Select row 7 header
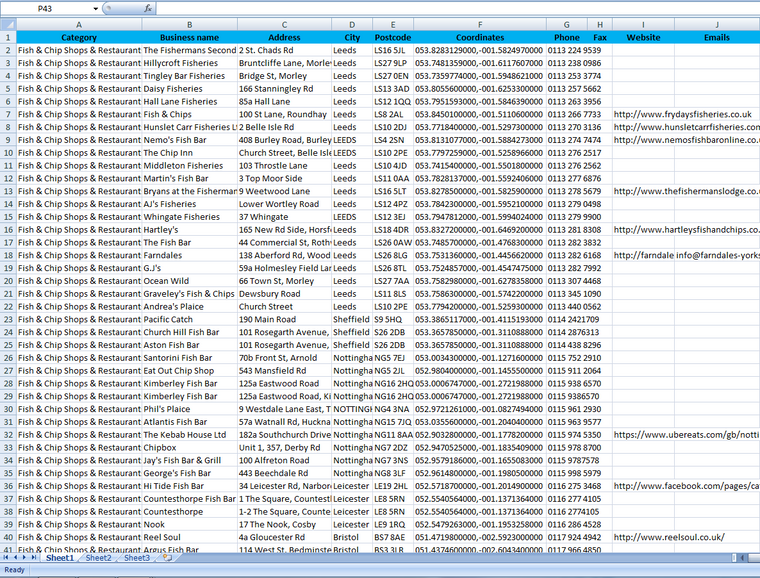Screen dimensions: 760x578 [8, 114]
